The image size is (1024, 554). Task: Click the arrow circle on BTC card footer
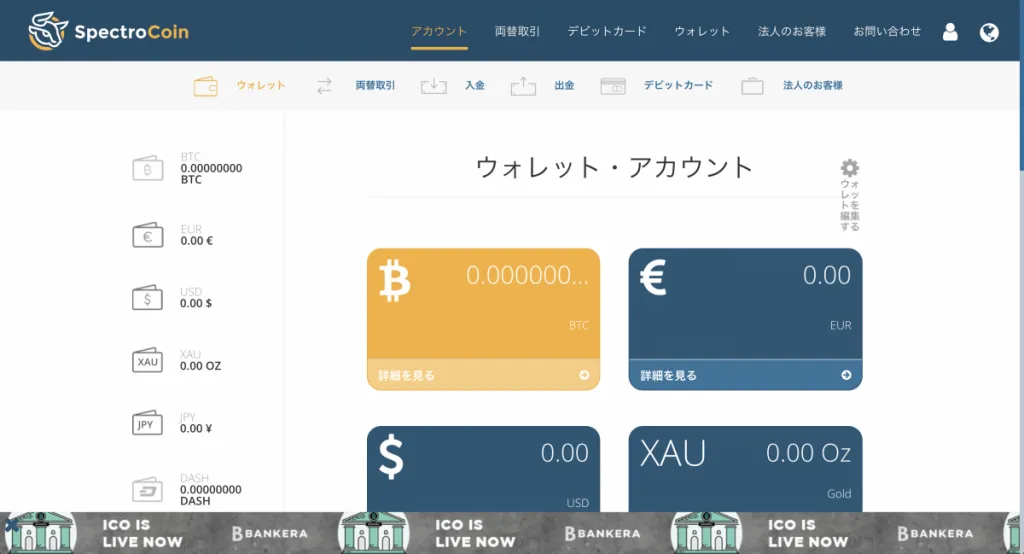click(584, 375)
